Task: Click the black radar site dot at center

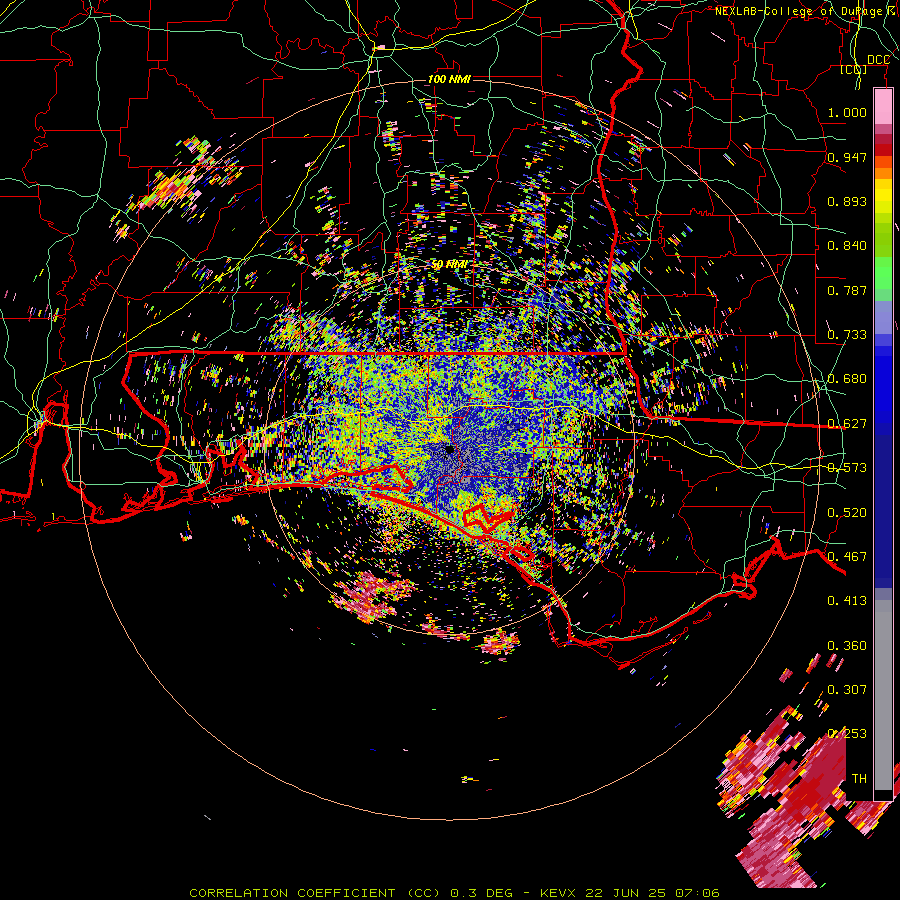Action: [x=449, y=449]
